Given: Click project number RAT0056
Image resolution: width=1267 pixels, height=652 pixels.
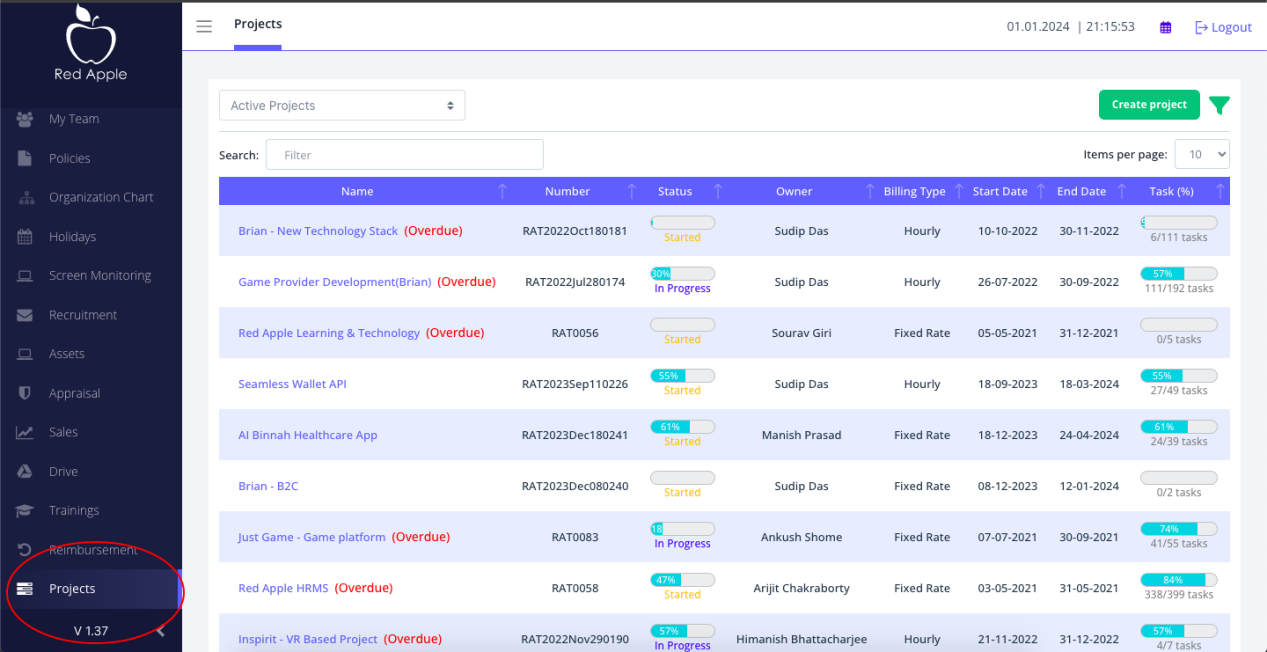Looking at the screenshot, I should click(x=575, y=333).
